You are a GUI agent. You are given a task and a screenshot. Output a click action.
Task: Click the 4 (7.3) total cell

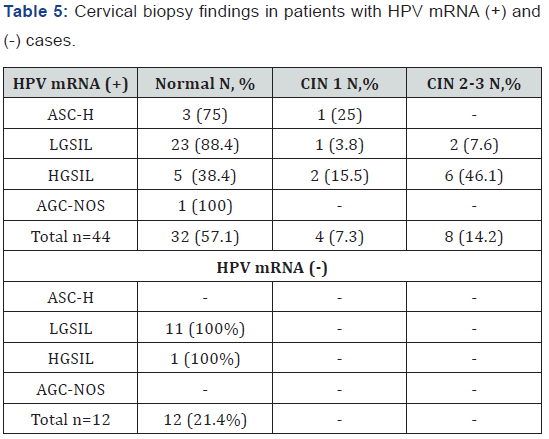(339, 236)
